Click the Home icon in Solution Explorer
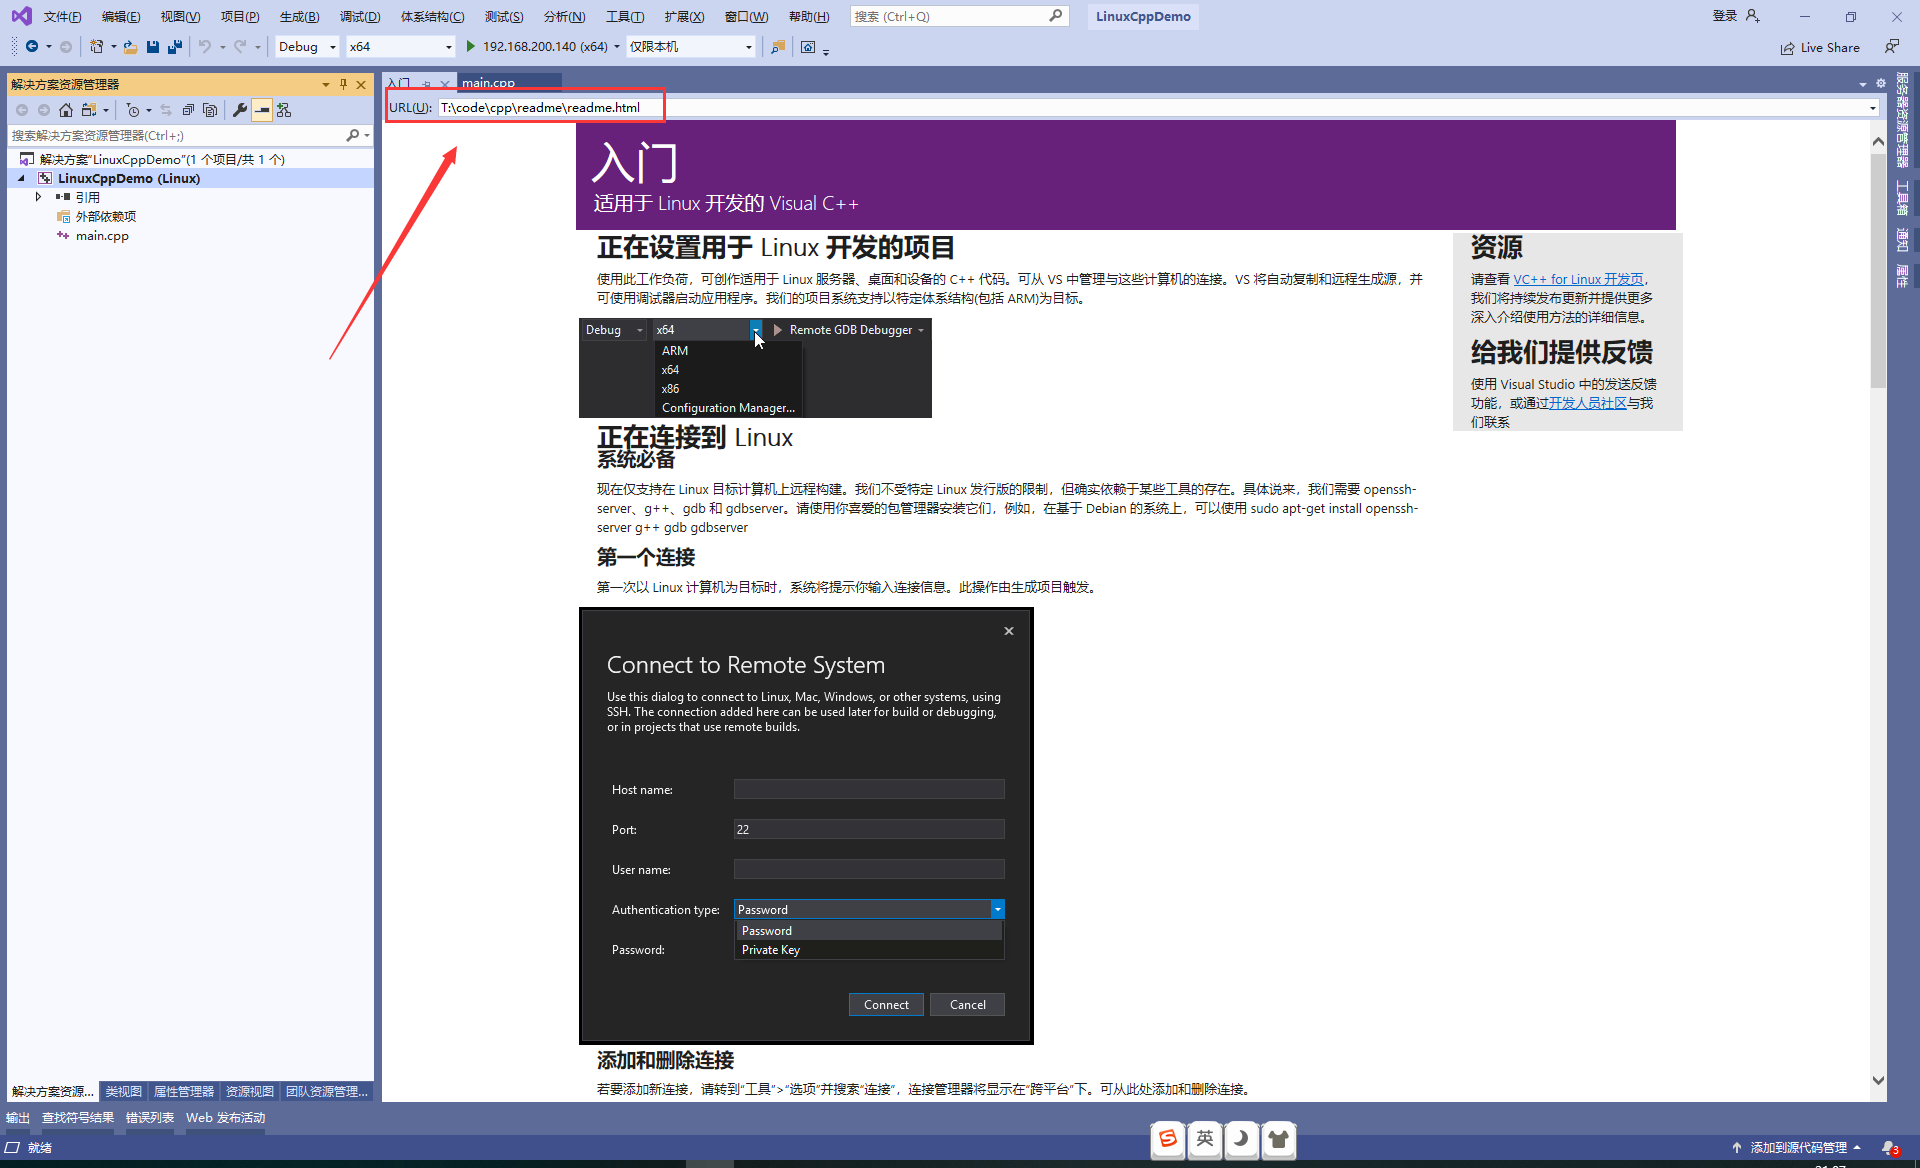Screen dimensions: 1920x1168 [x=66, y=110]
